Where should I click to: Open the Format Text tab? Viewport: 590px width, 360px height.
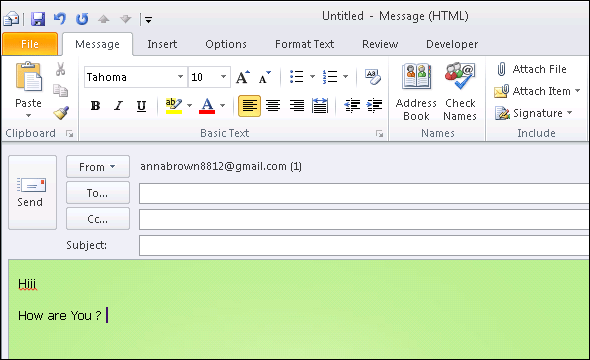tap(304, 44)
